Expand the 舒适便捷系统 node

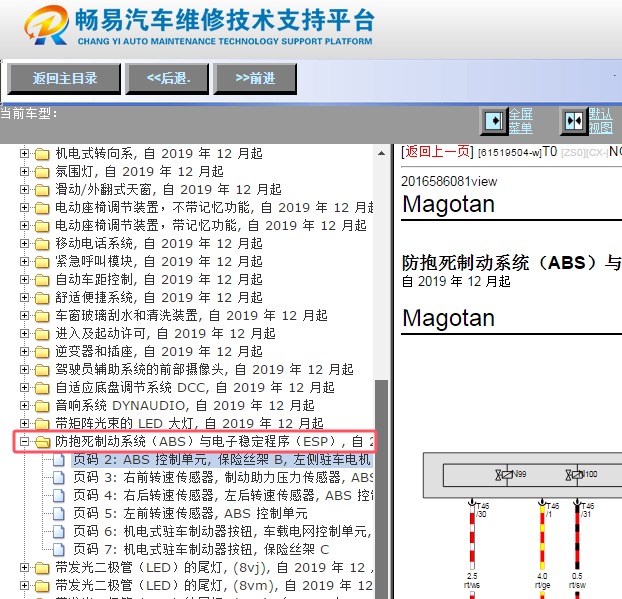pos(24,297)
